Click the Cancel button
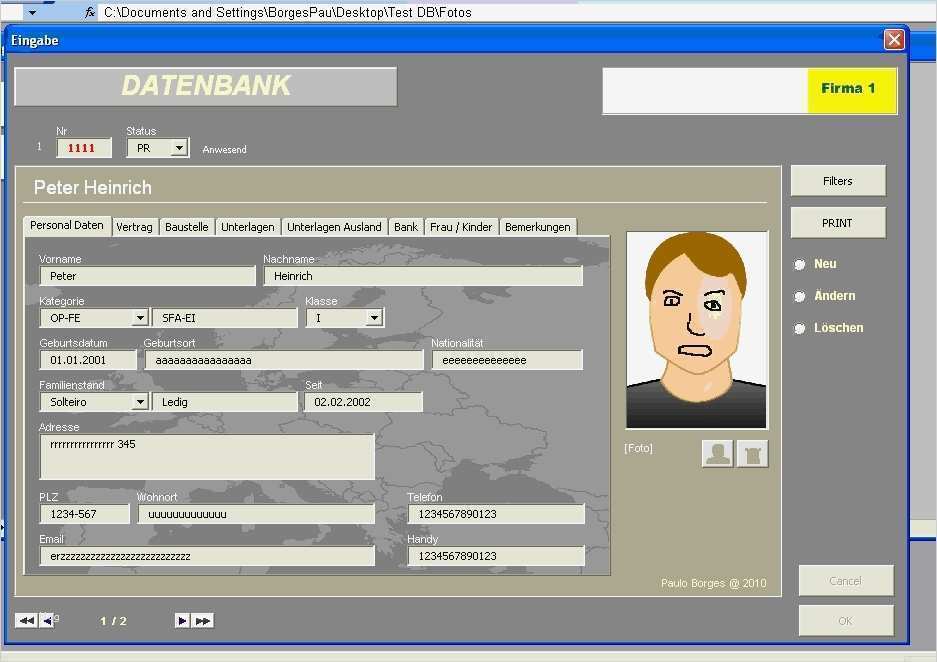The height and width of the screenshot is (662, 937). coord(846,580)
